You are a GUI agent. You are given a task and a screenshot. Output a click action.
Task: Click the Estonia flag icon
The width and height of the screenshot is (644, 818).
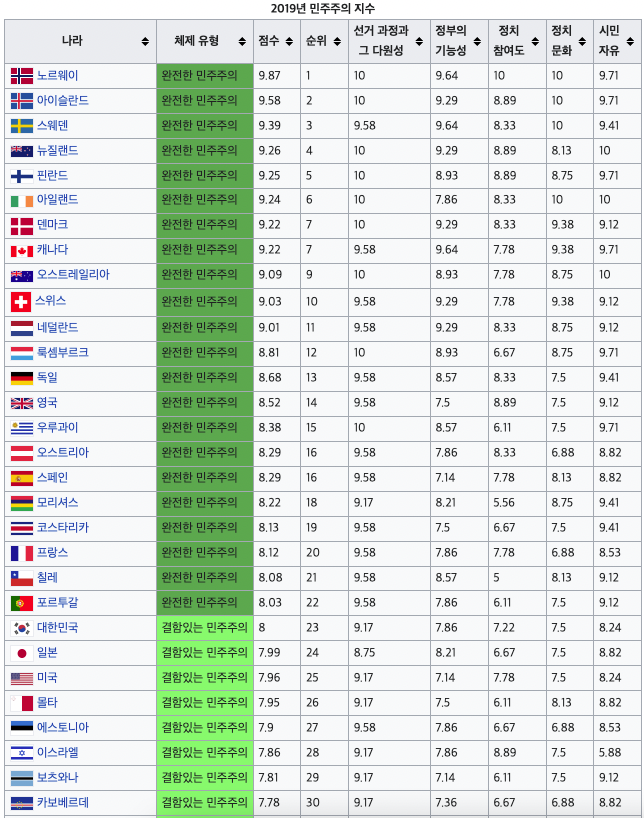coord(21,729)
